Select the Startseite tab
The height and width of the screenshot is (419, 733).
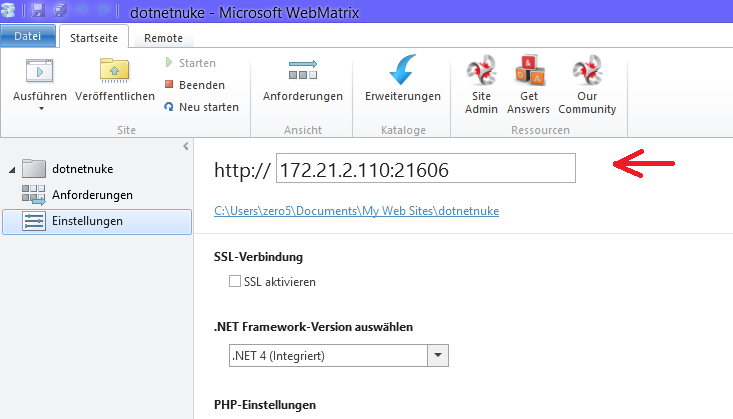pos(95,38)
